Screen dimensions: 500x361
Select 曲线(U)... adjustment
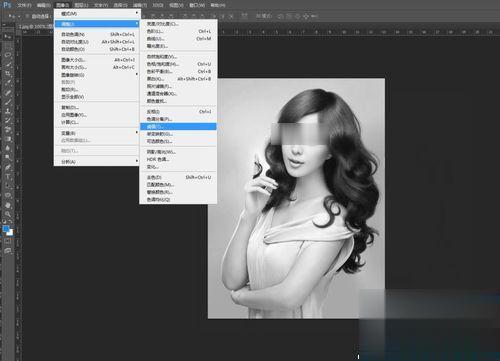(x=178, y=39)
